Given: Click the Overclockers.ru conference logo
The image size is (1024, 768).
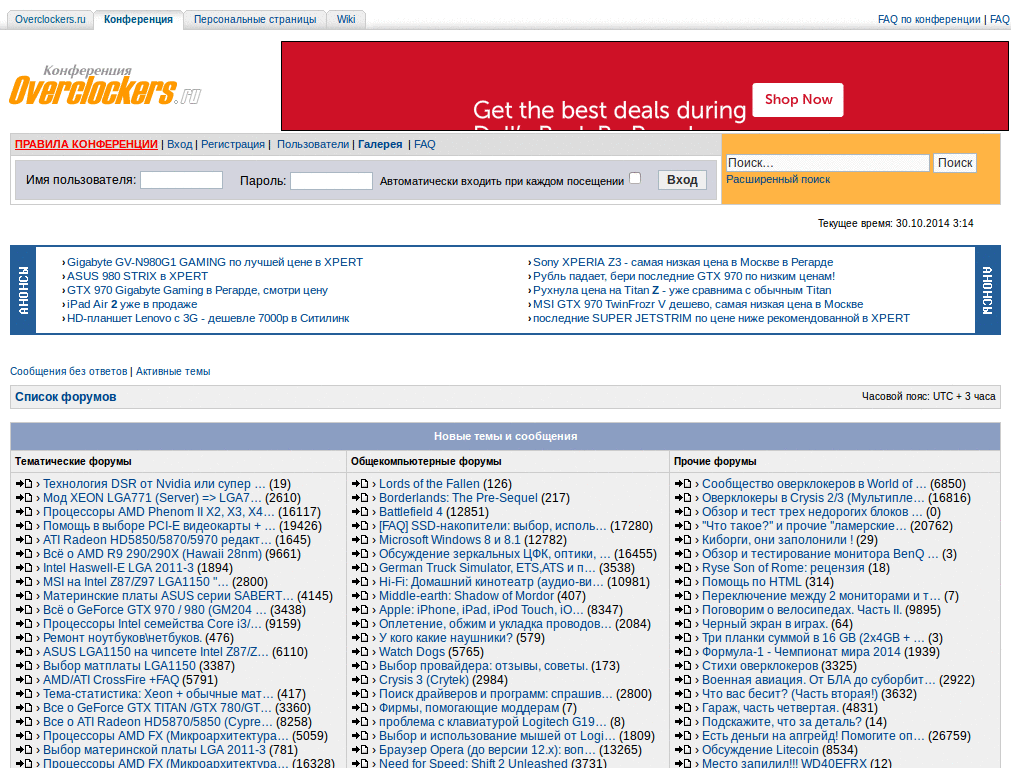Looking at the screenshot, I should pos(104,86).
